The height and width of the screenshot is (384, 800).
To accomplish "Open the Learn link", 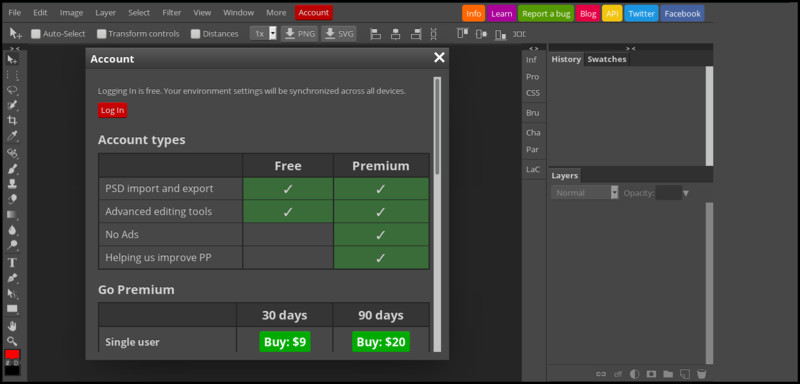I will pos(501,14).
